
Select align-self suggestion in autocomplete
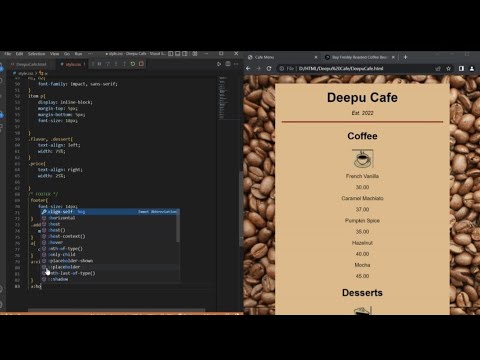pos(110,212)
